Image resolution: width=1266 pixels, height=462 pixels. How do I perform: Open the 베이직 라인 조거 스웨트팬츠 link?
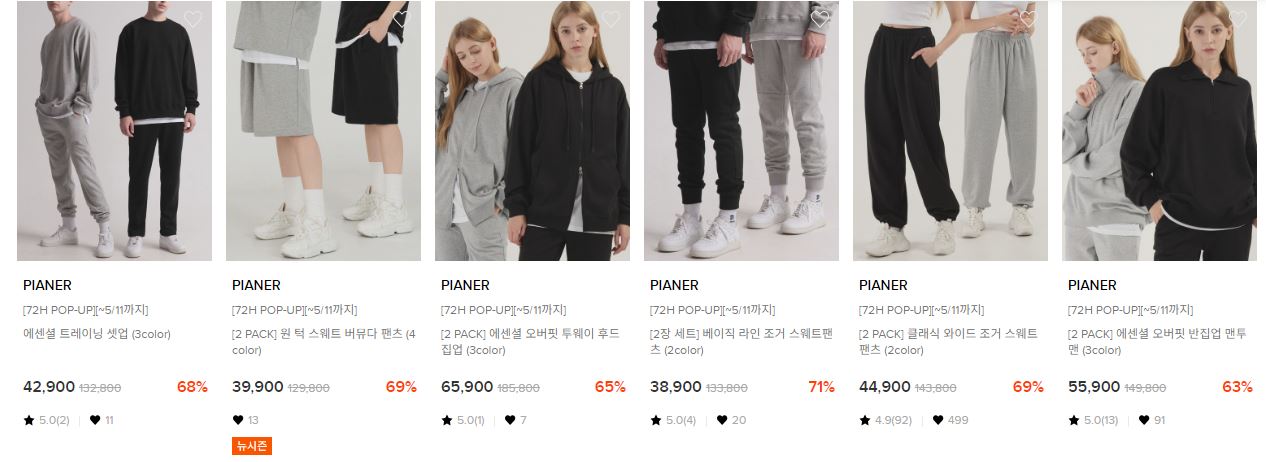(742, 342)
